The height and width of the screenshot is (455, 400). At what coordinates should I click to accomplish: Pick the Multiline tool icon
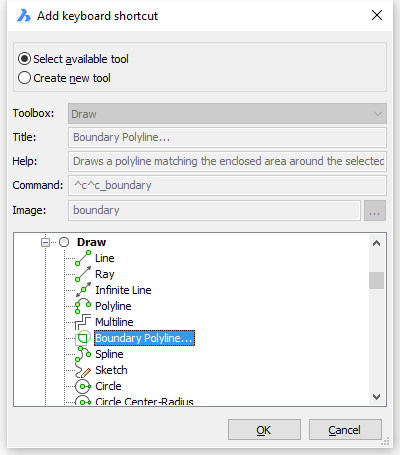83,322
